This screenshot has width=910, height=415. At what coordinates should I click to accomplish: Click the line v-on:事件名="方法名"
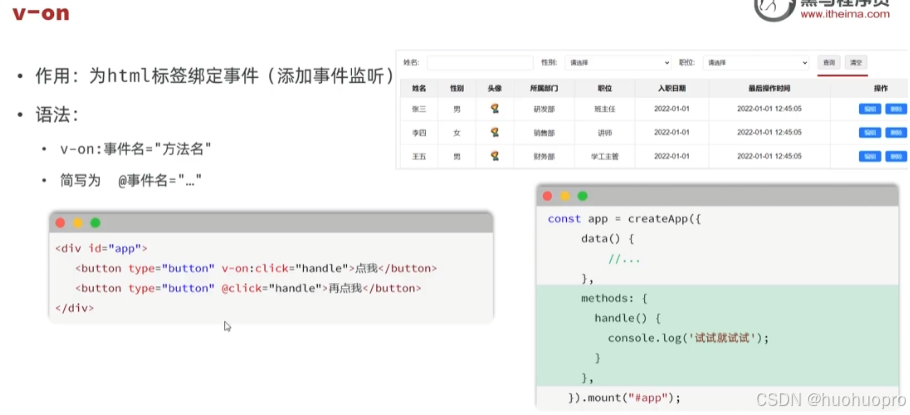click(136, 150)
